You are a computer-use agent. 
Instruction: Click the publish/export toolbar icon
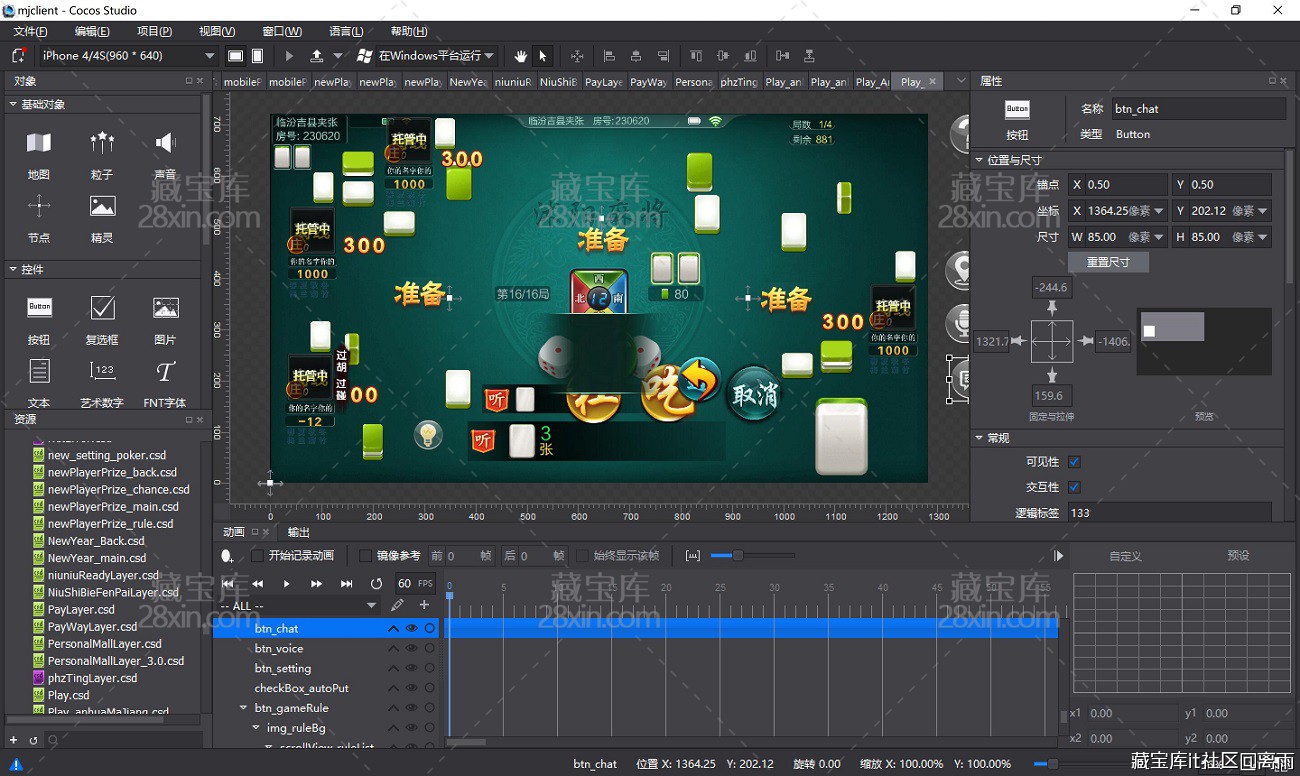point(317,56)
